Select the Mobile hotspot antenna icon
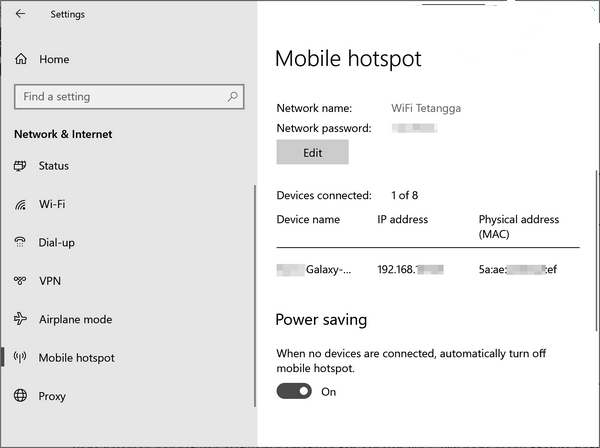This screenshot has width=600, height=448. (x=20, y=357)
